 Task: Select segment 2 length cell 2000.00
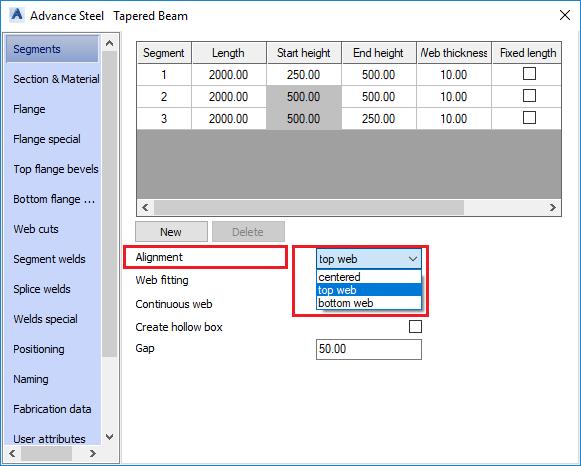pos(229,97)
